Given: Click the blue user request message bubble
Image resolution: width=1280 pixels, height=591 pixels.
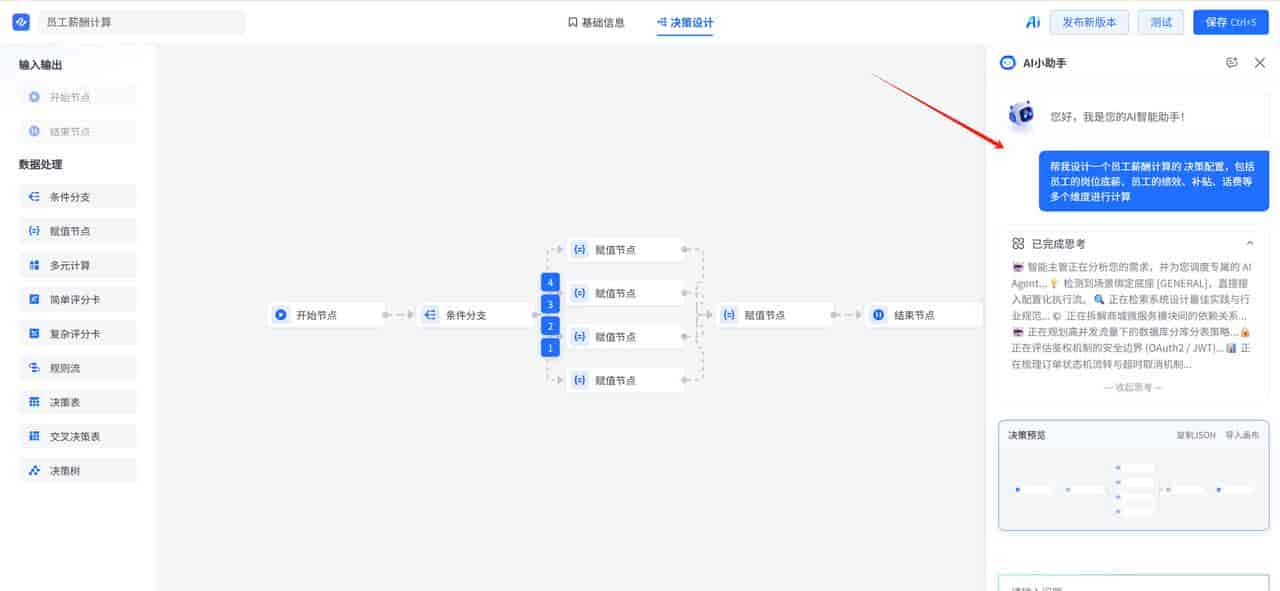Looking at the screenshot, I should [1154, 181].
